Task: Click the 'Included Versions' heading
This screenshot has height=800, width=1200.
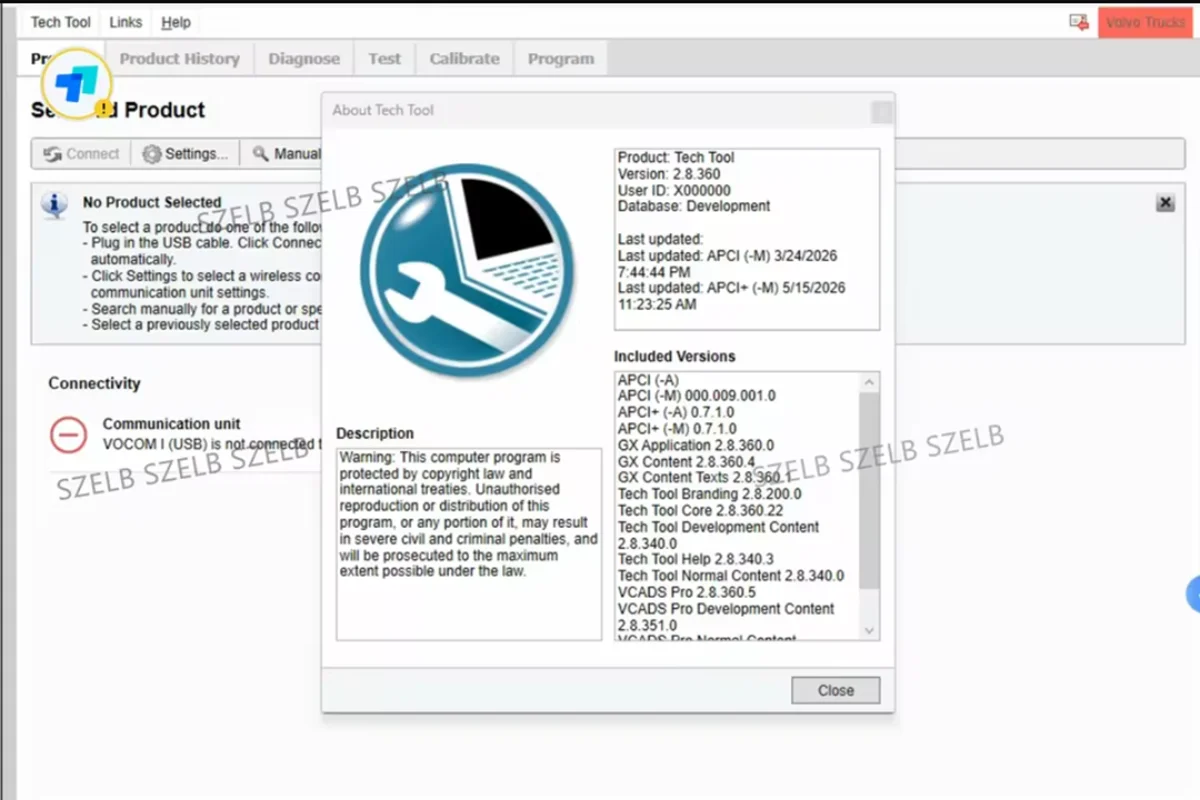Action: [x=674, y=356]
